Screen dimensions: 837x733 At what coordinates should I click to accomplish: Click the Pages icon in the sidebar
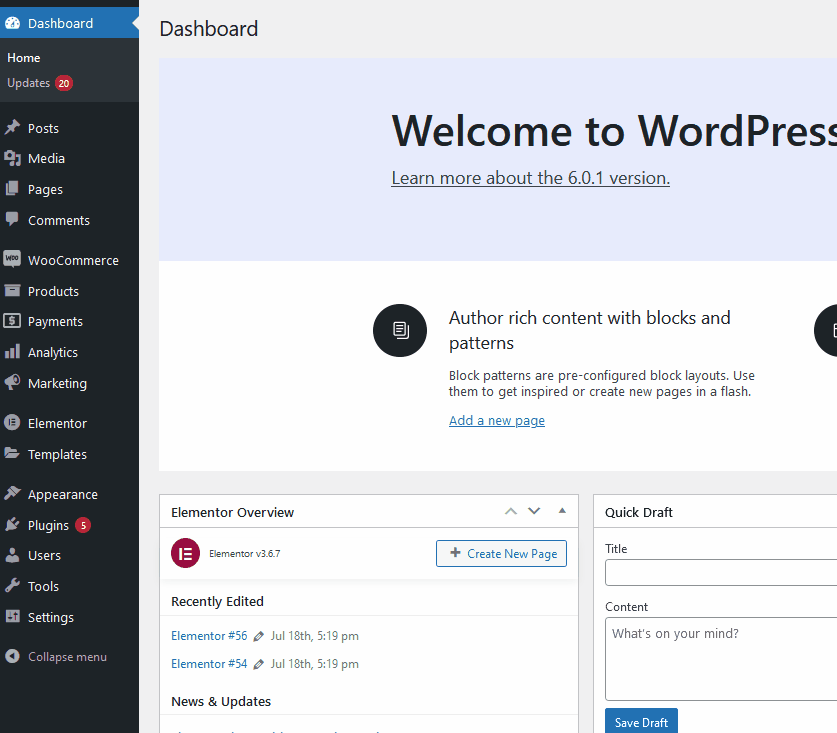coord(14,189)
